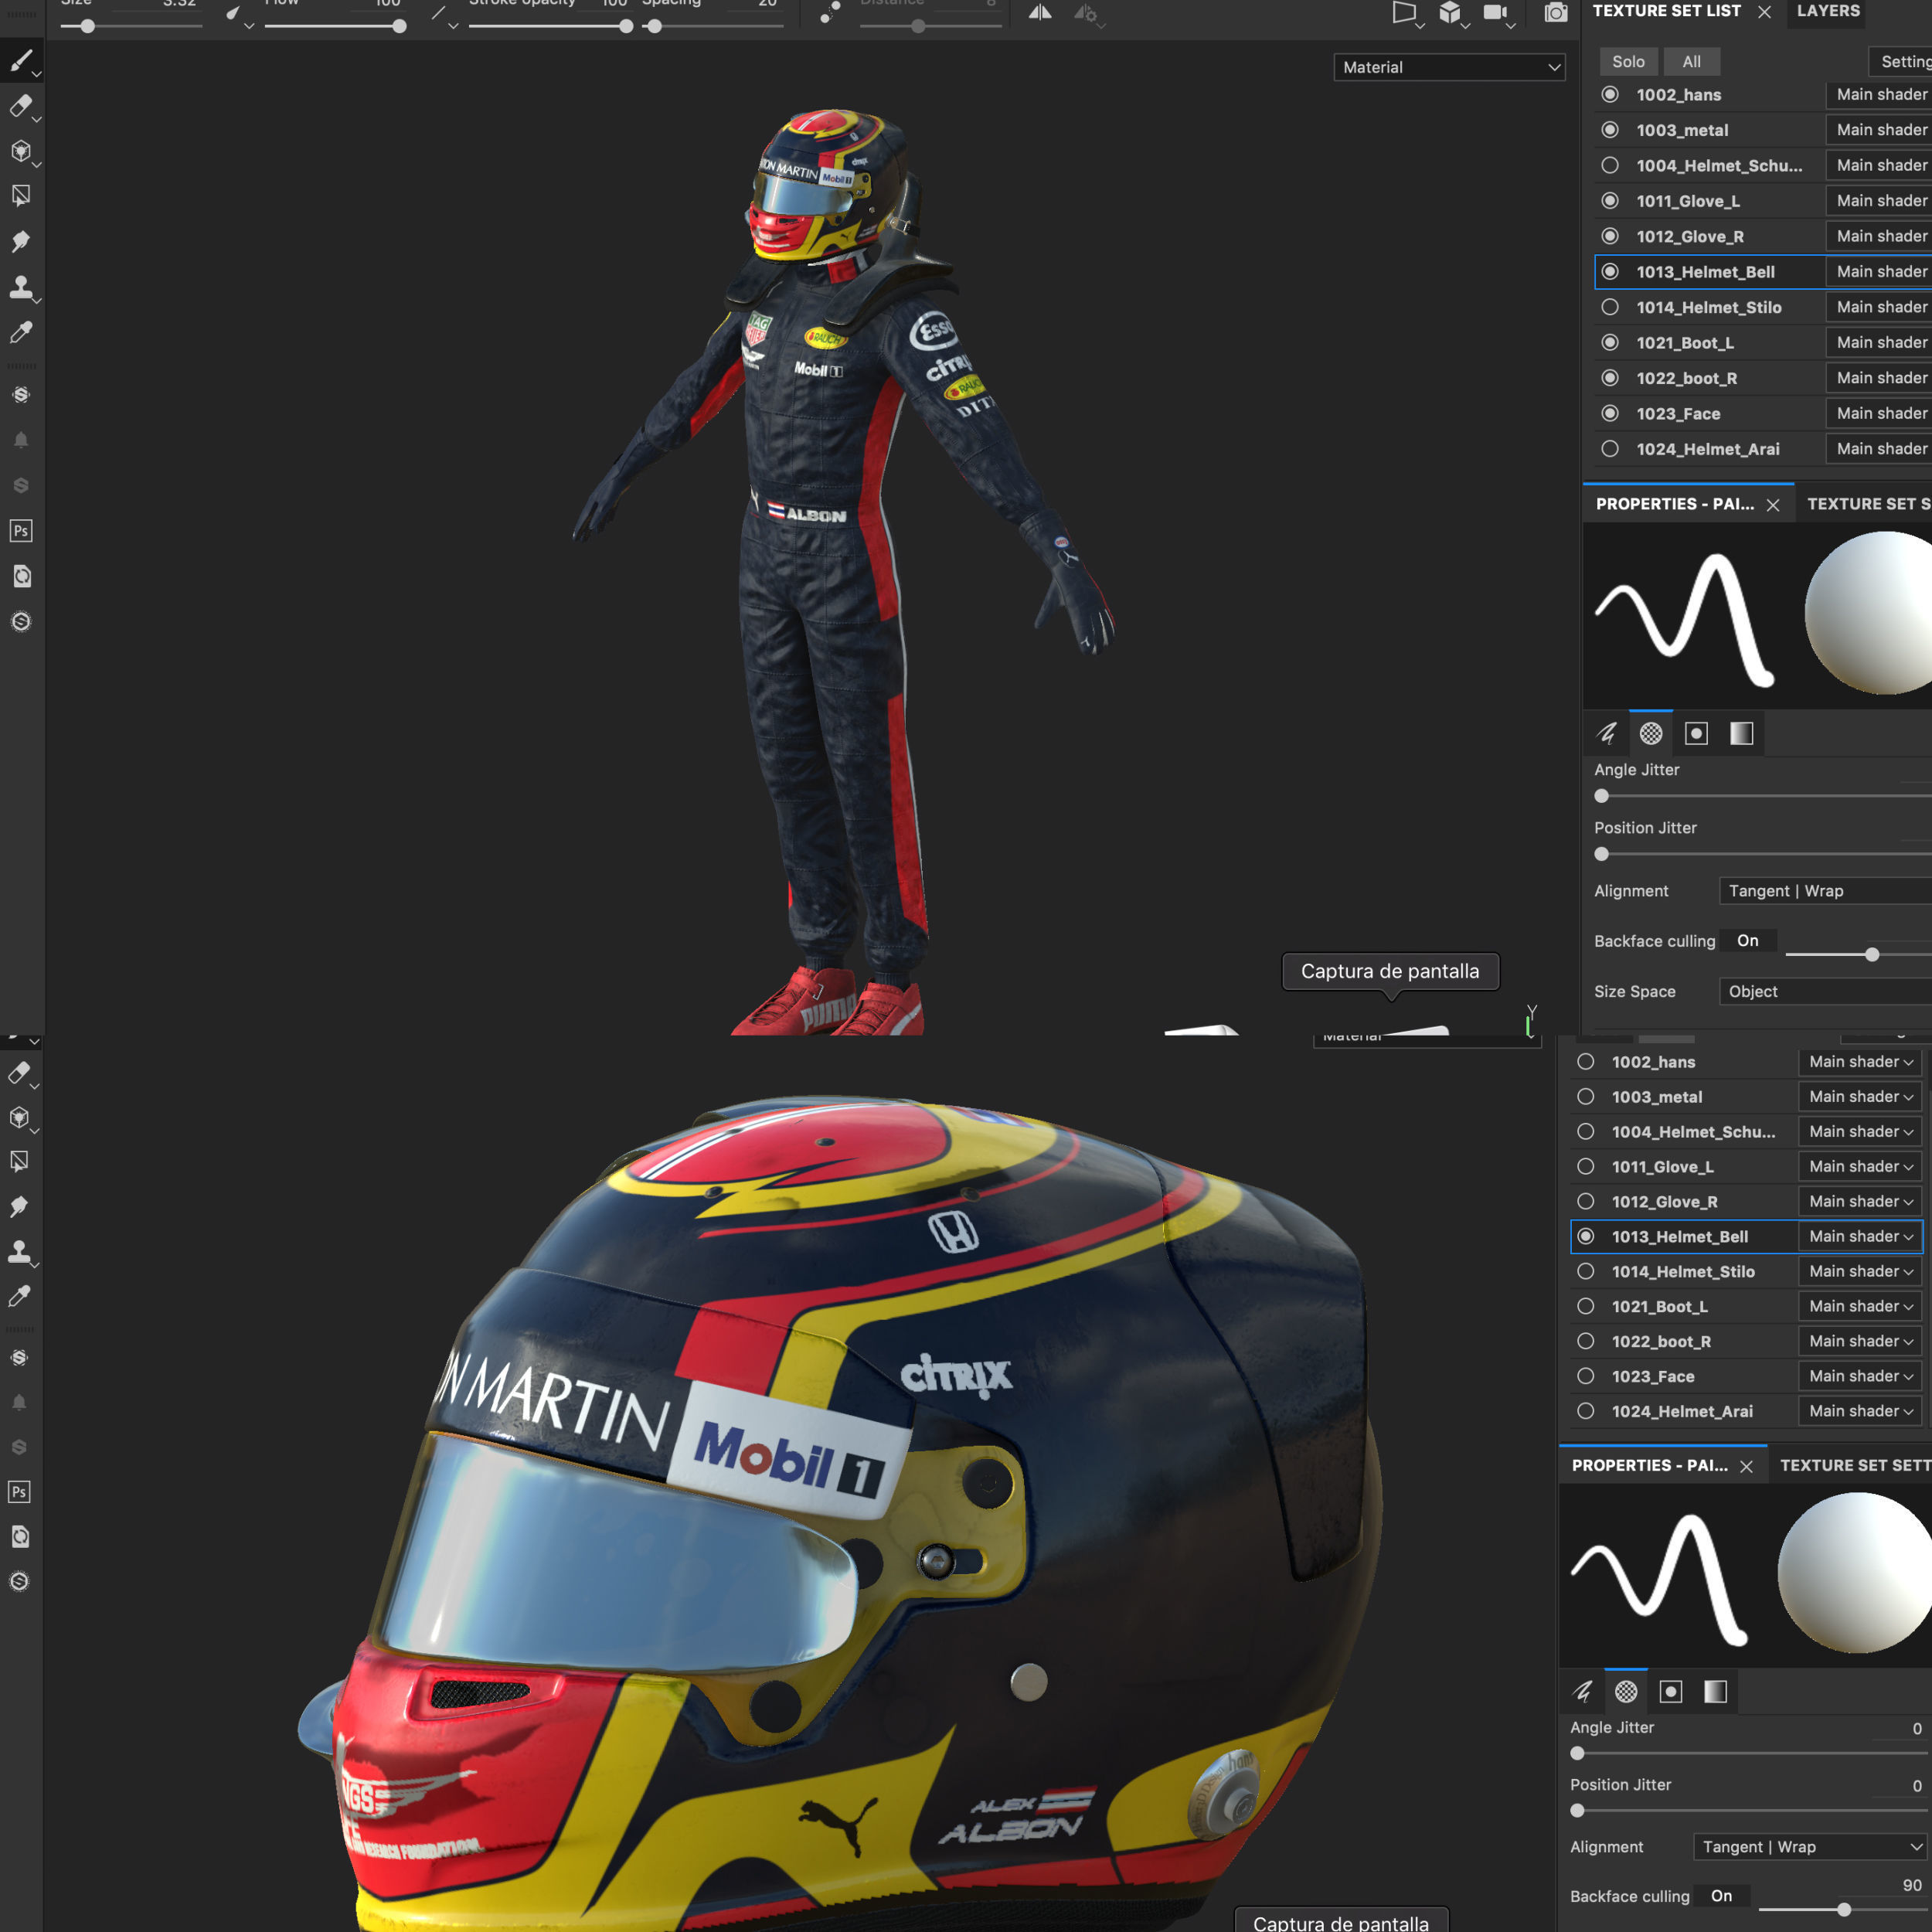Click the Ps Photoshop export icon in full-body driver view
The height and width of the screenshot is (1932, 1932).
click(x=21, y=531)
